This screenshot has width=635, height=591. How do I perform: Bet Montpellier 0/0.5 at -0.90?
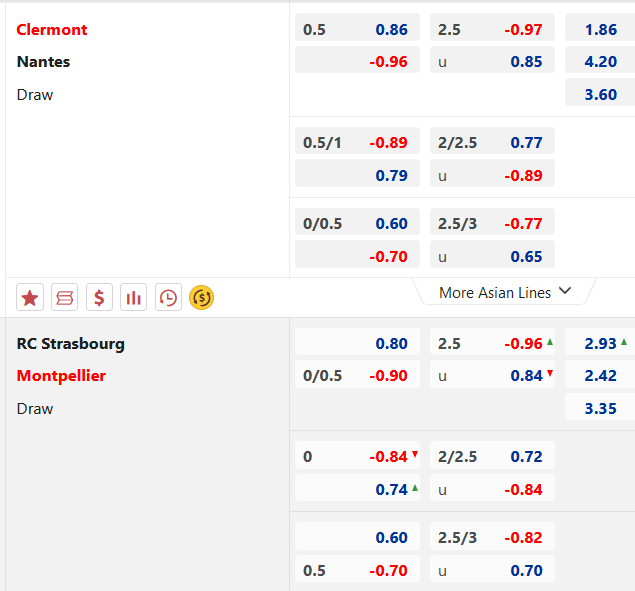pos(357,374)
